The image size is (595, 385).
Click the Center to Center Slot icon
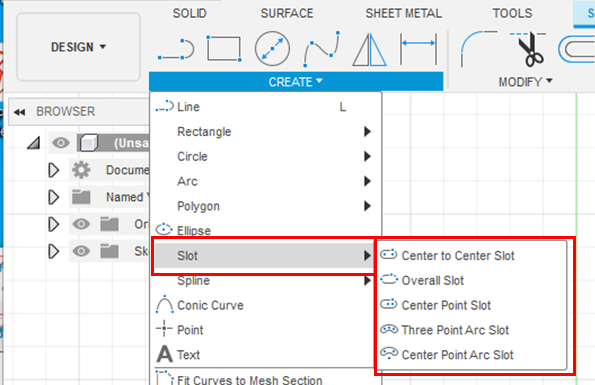click(389, 254)
